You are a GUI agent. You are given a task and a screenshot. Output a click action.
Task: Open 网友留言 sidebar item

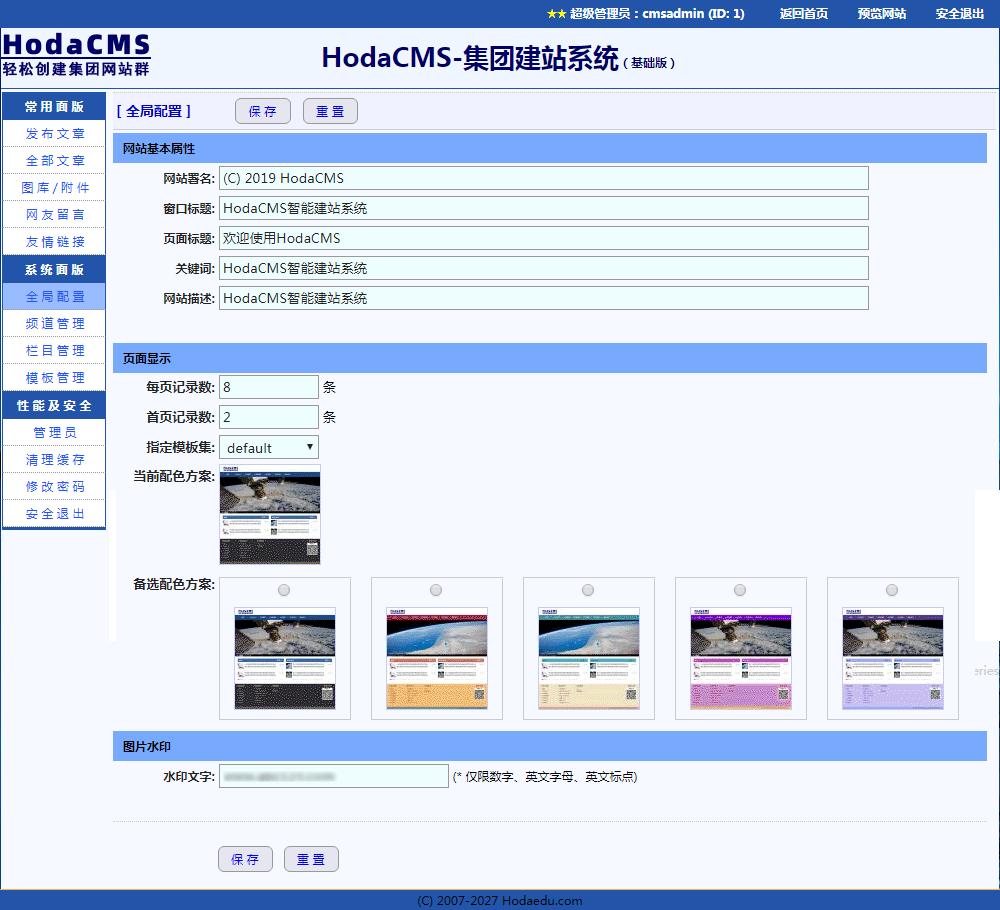[x=54, y=215]
